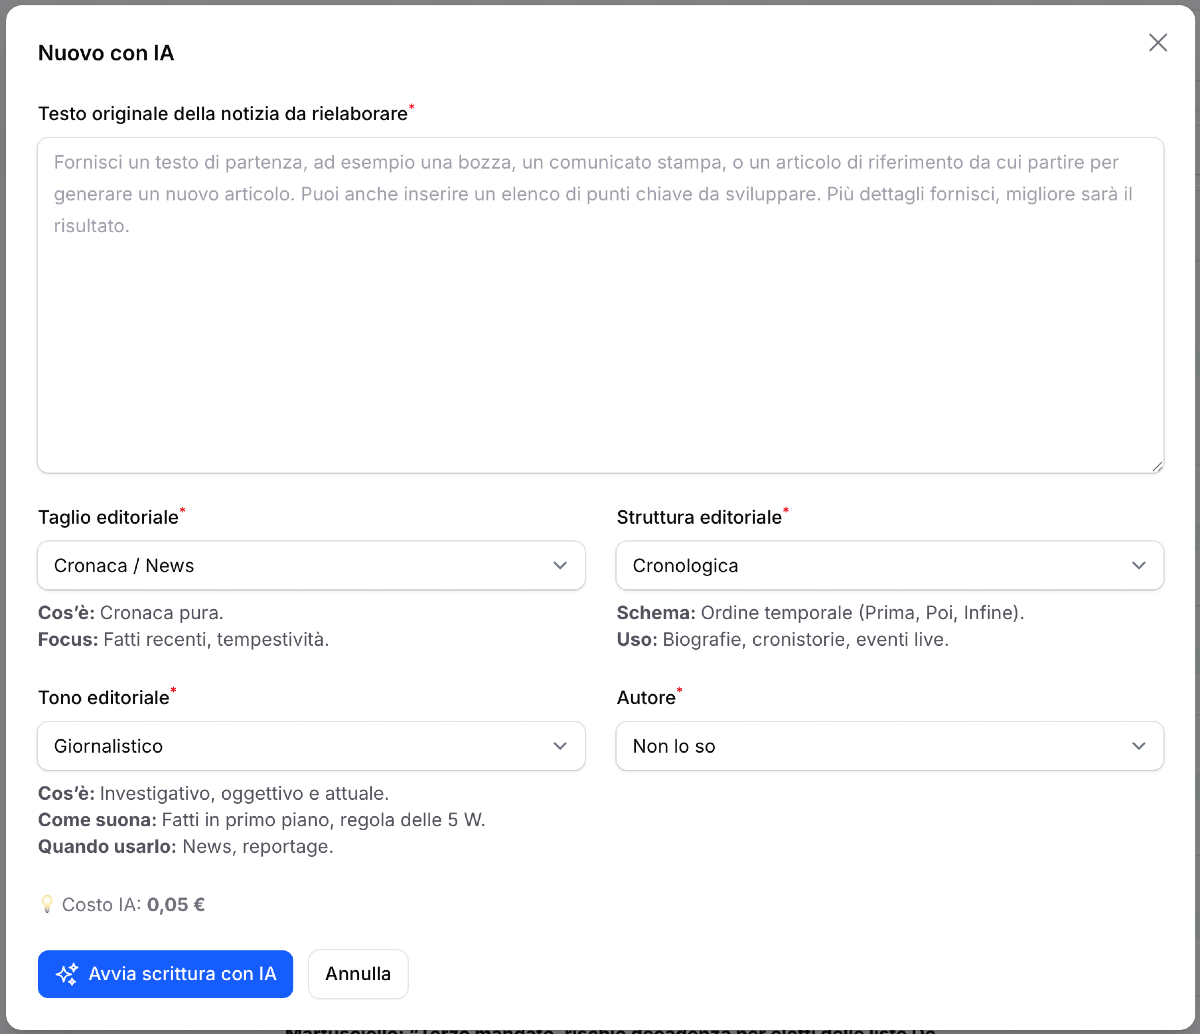Click the resize handle of the news textarea
Screen dimensions: 1200x1034
coord(1157,466)
